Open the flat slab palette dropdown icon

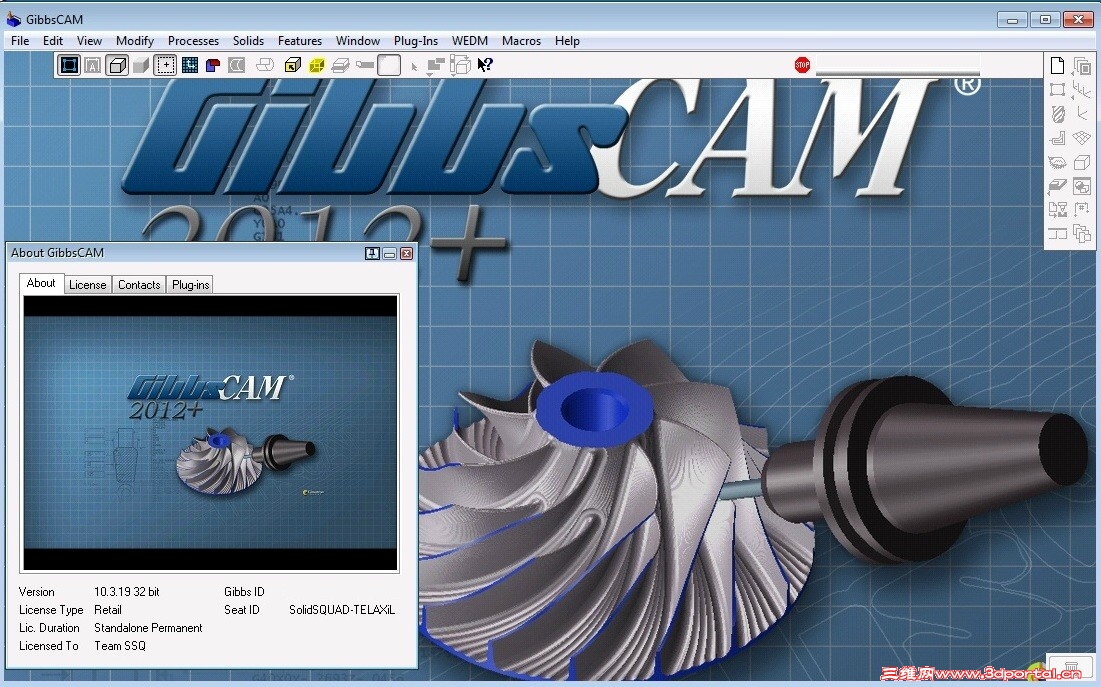coord(1057,186)
